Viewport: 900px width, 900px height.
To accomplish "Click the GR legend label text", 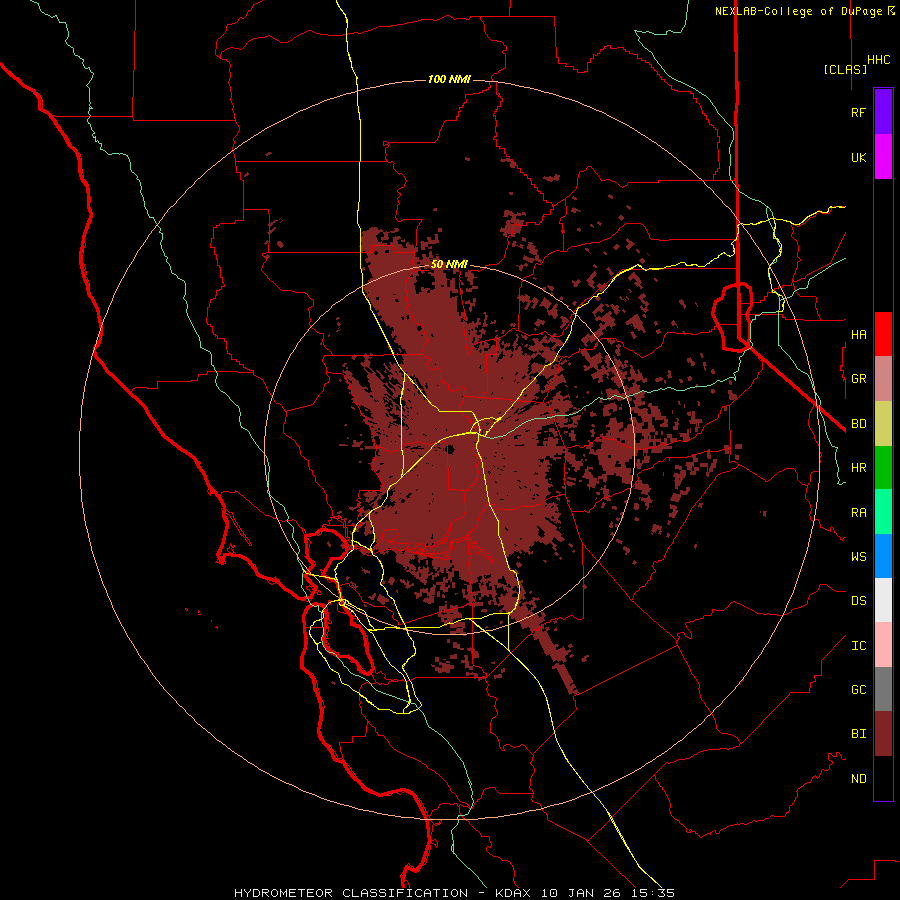I will pyautogui.click(x=858, y=379).
